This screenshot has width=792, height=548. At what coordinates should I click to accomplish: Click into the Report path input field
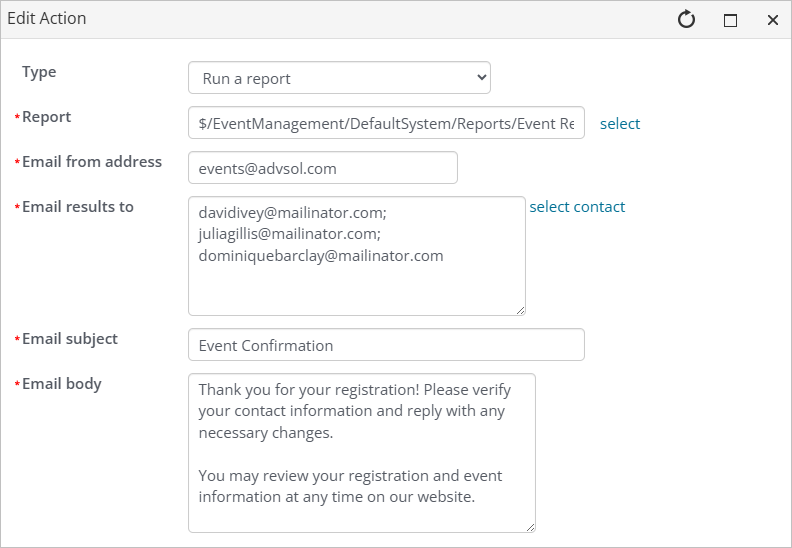click(386, 123)
